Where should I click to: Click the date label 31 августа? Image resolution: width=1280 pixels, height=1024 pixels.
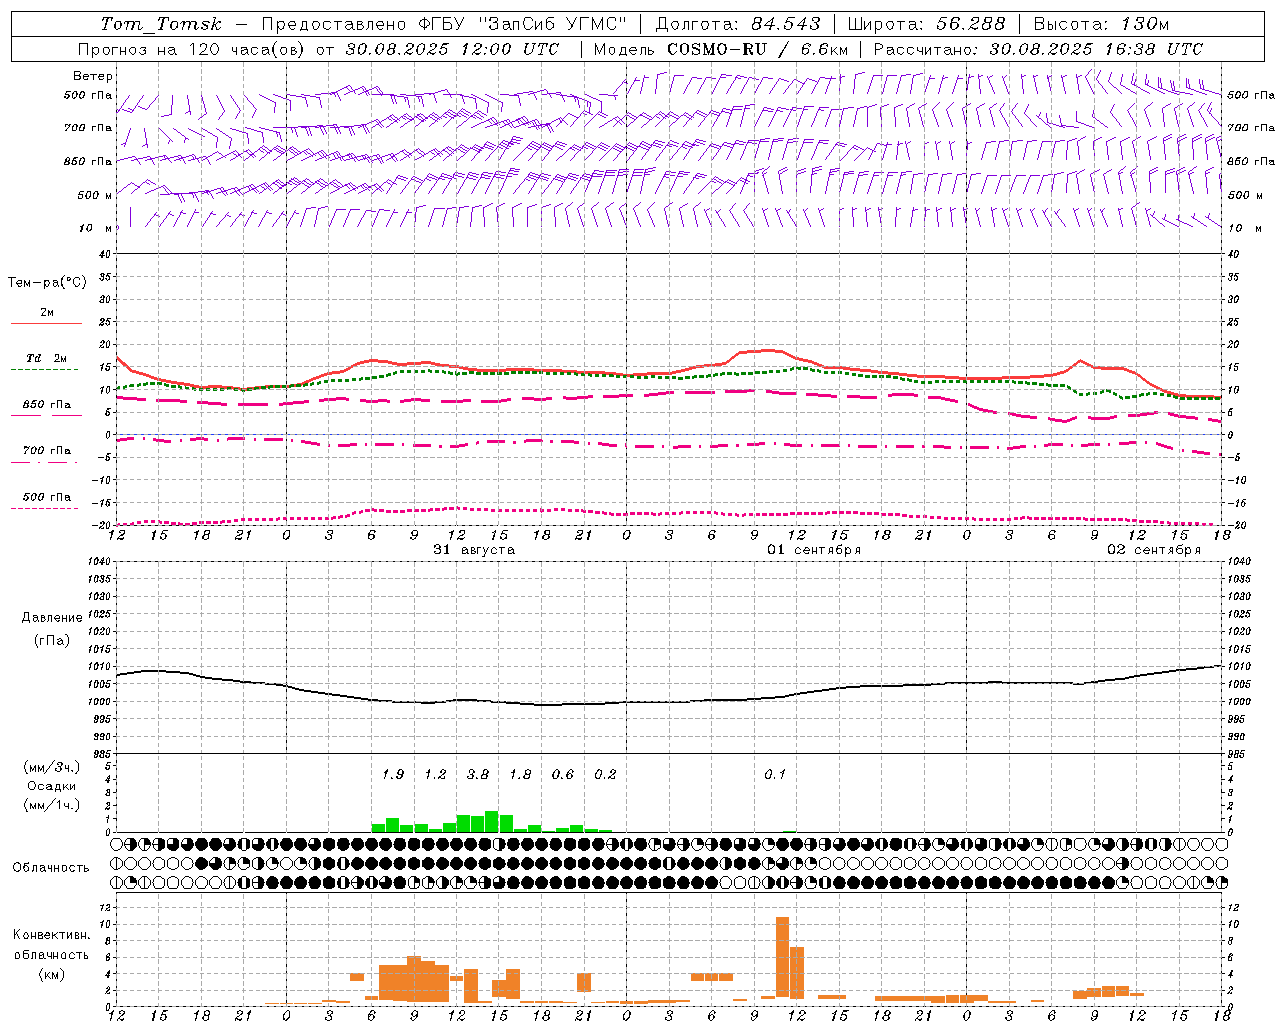click(474, 550)
